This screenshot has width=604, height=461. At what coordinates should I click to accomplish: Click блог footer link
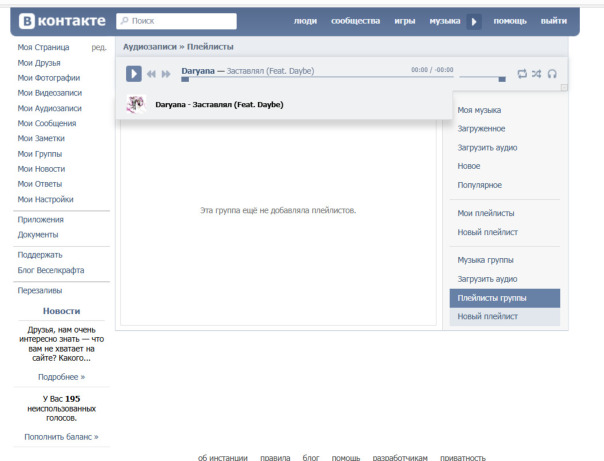tap(311, 457)
